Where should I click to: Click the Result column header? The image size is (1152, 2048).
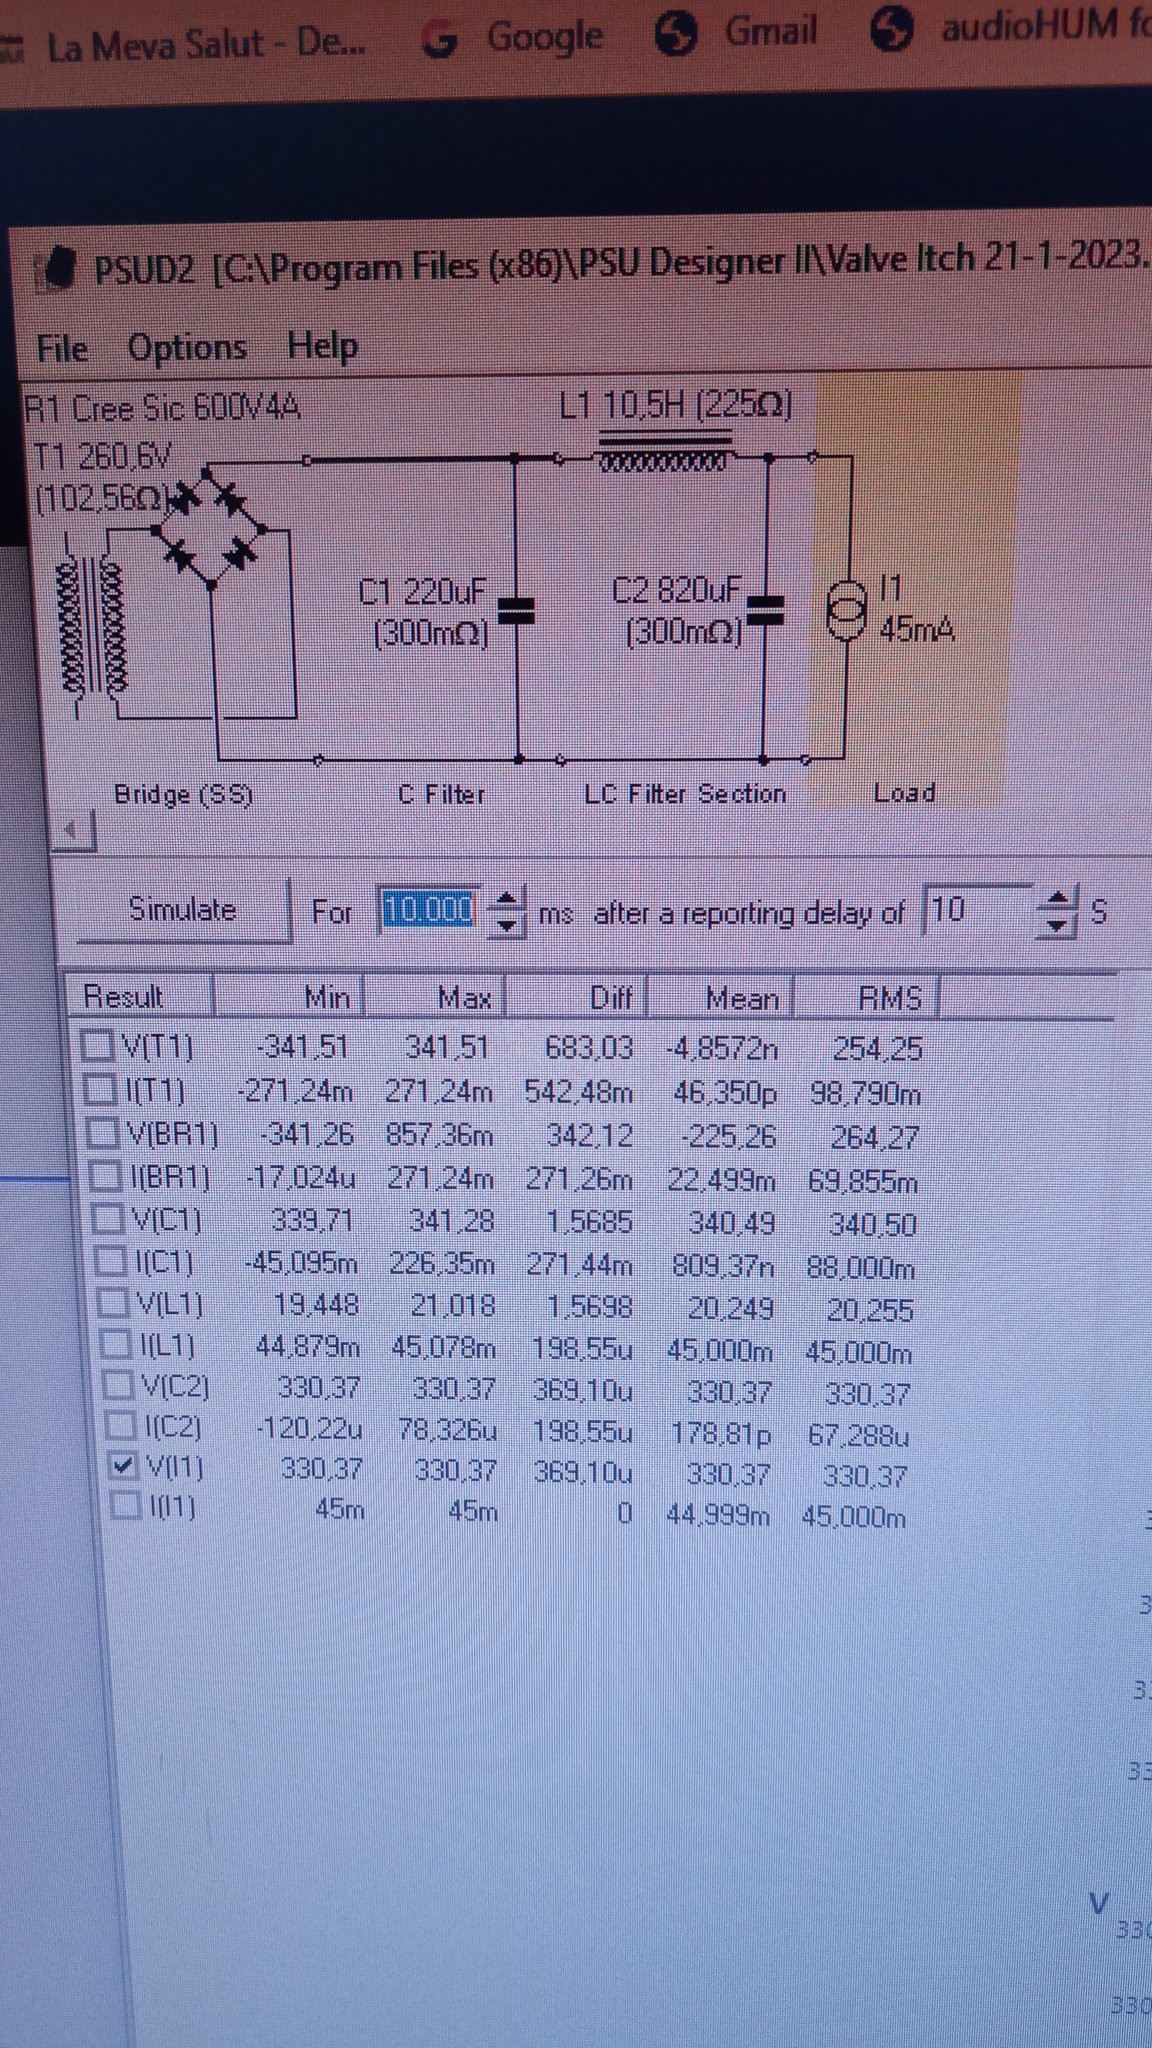pyautogui.click(x=140, y=996)
